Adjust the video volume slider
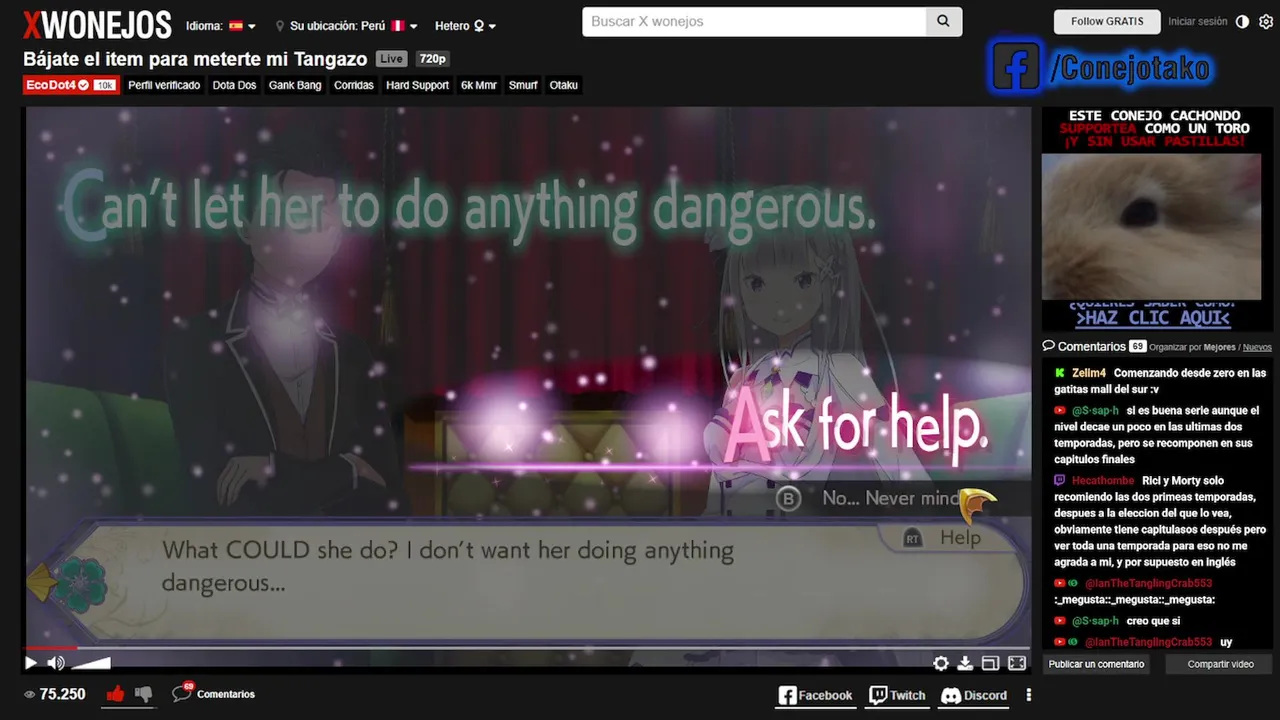 point(91,662)
